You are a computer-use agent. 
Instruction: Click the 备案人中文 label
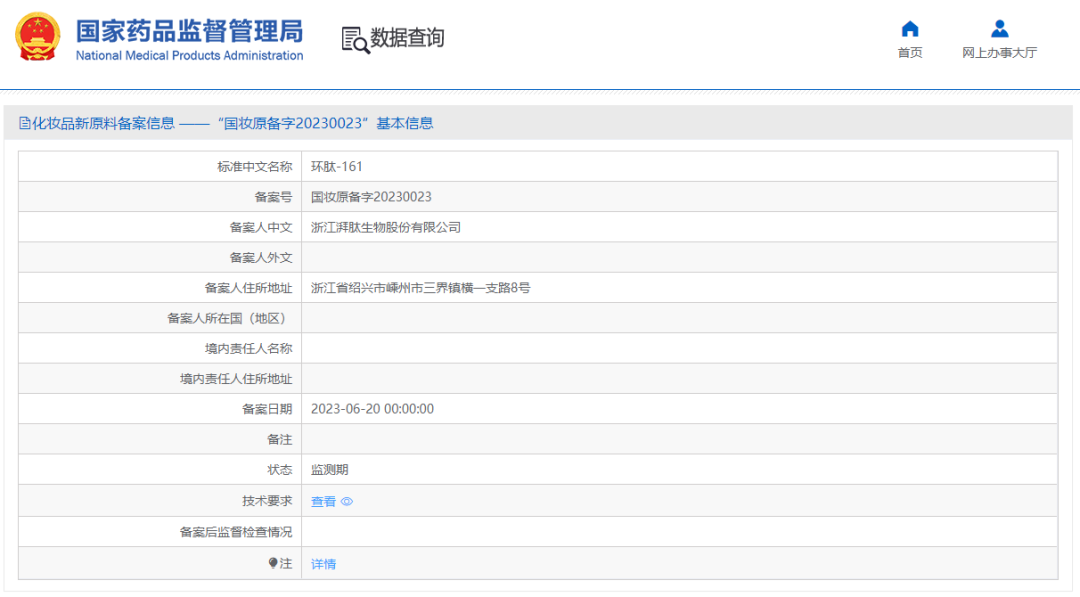click(x=261, y=227)
